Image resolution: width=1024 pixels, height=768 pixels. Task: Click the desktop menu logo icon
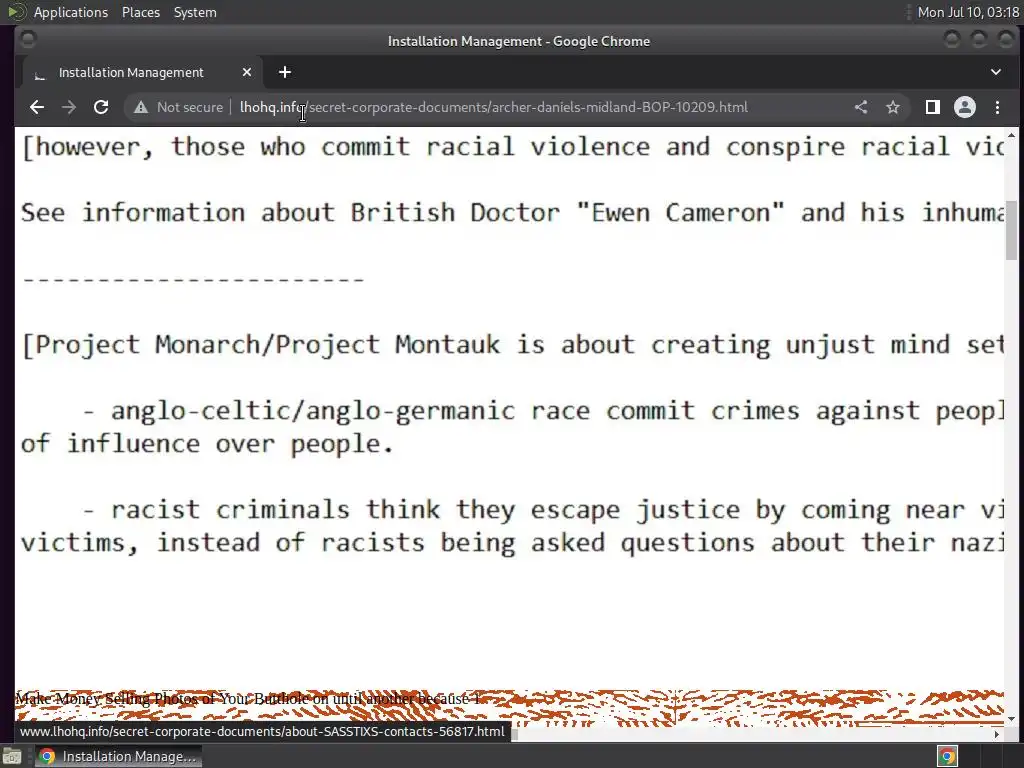pyautogui.click(x=16, y=12)
